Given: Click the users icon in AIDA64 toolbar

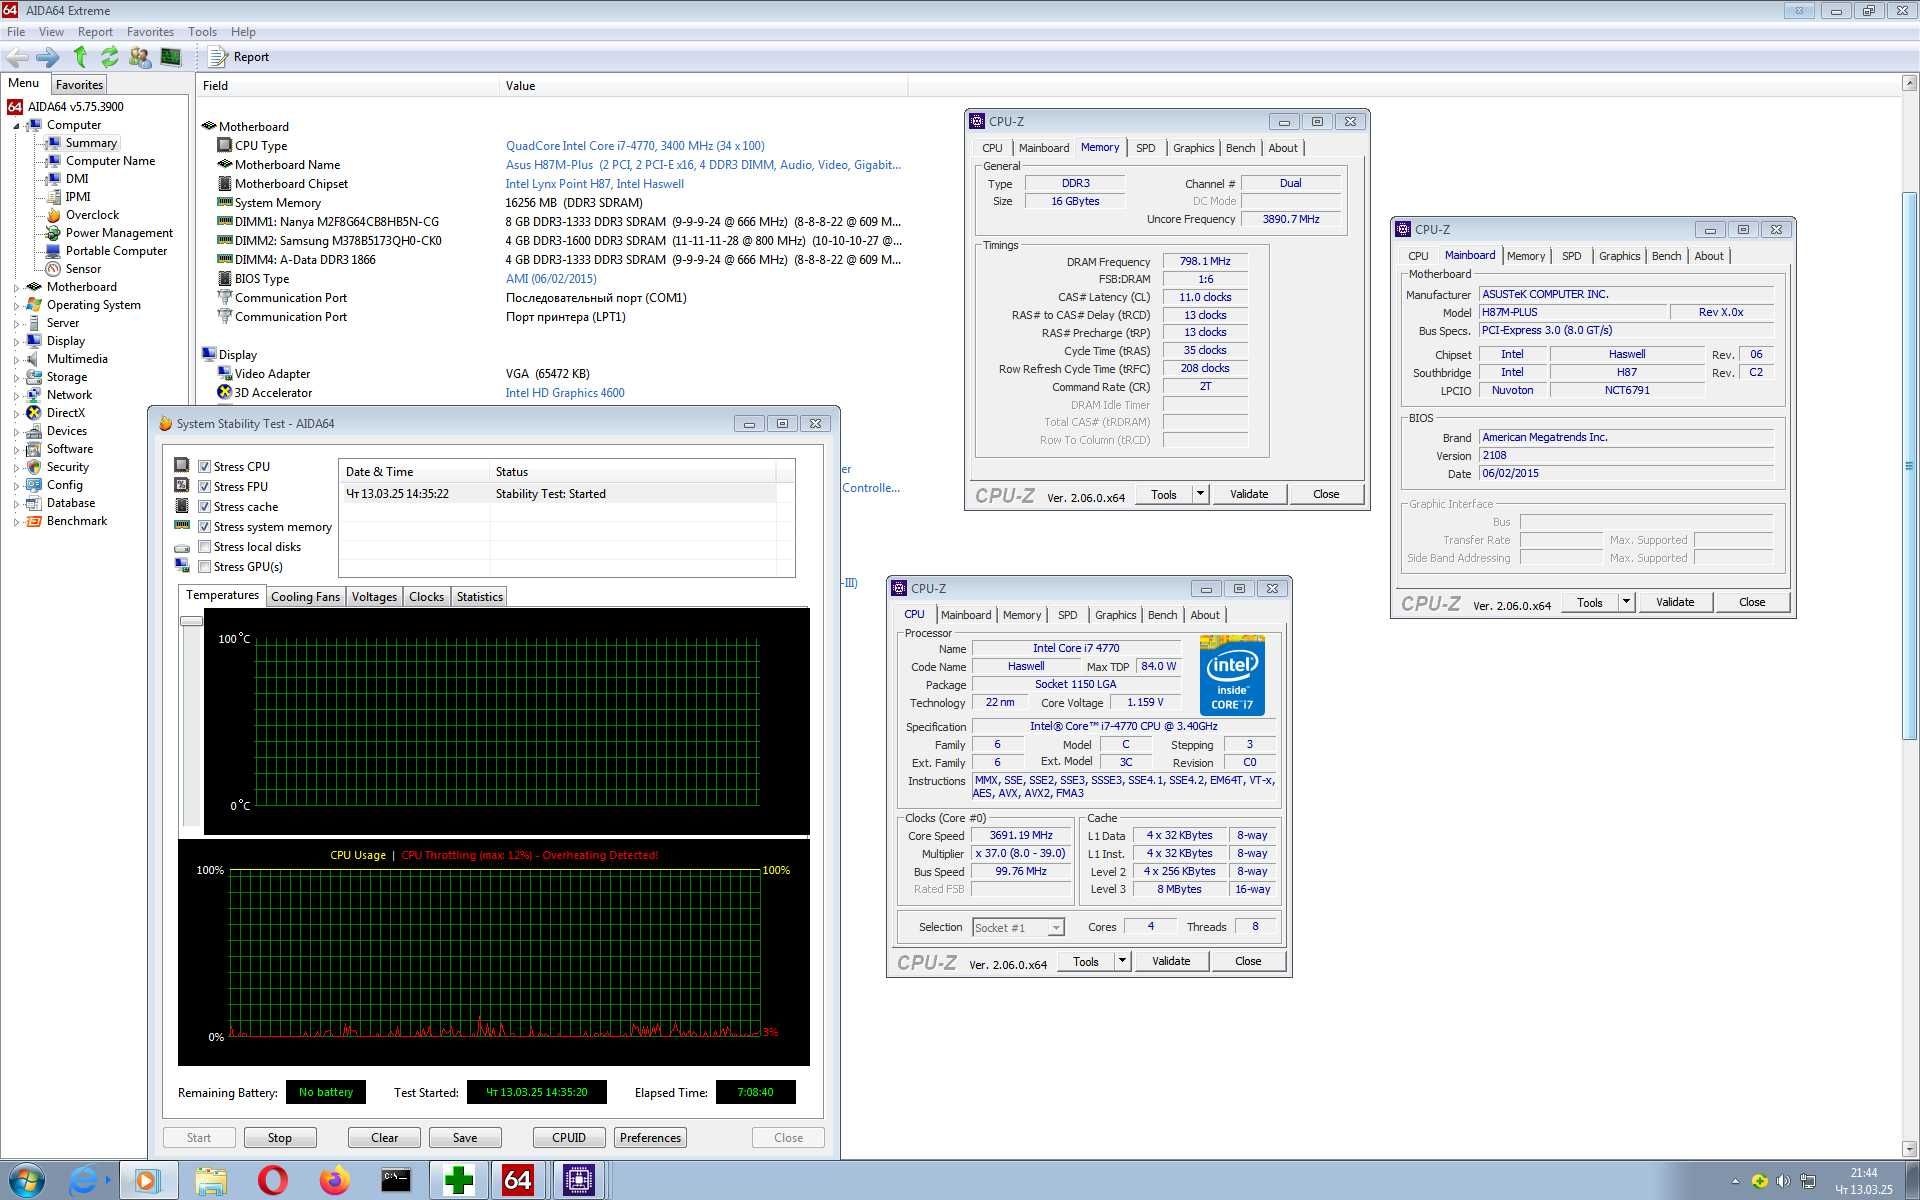Looking at the screenshot, I should [x=140, y=57].
